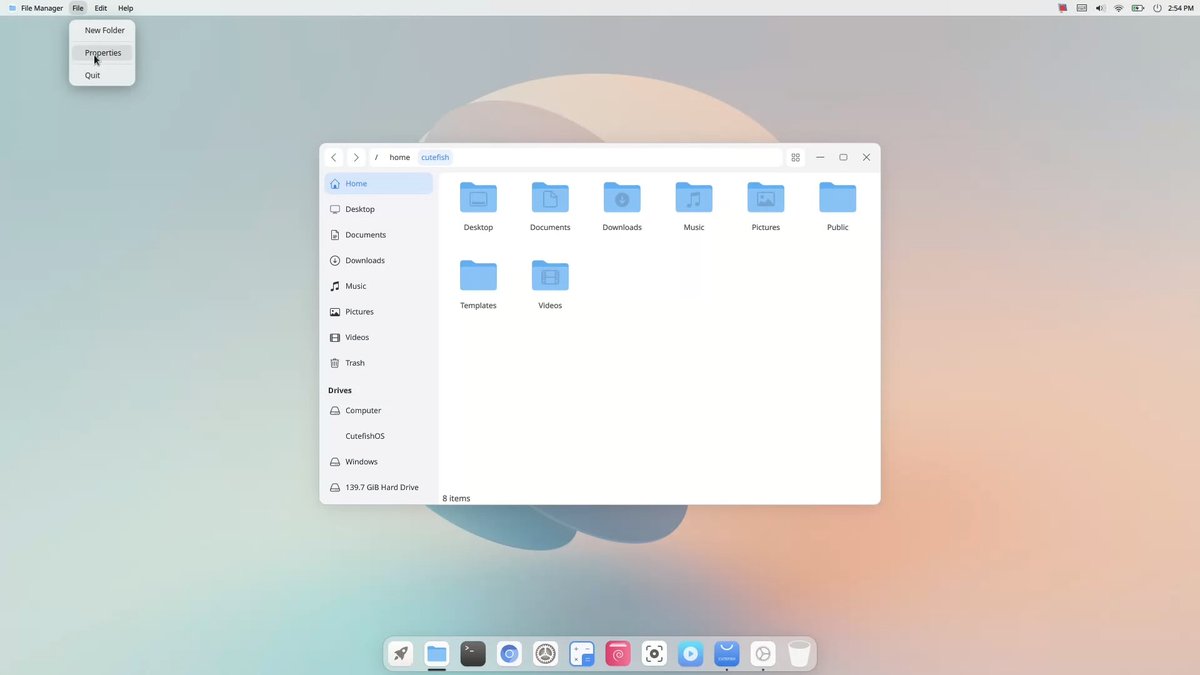Select Downloads in the sidebar
The image size is (1200, 675).
click(x=379, y=260)
